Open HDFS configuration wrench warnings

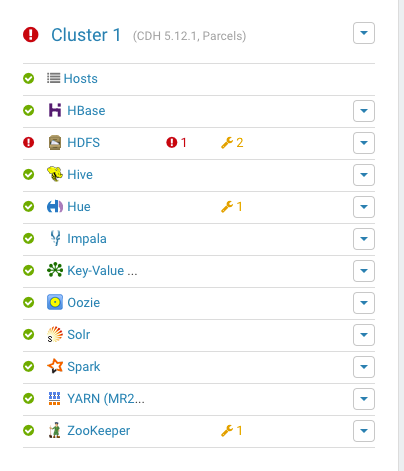click(x=232, y=143)
